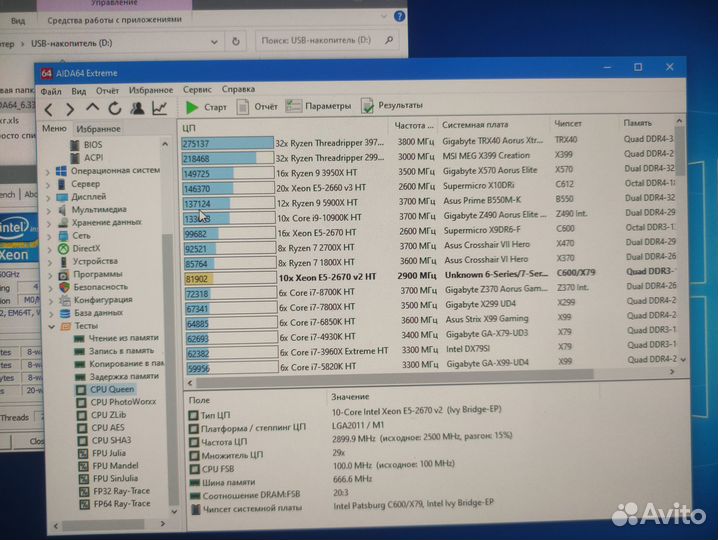Open Параметры in the toolbar
The width and height of the screenshot is (718, 540).
318,106
